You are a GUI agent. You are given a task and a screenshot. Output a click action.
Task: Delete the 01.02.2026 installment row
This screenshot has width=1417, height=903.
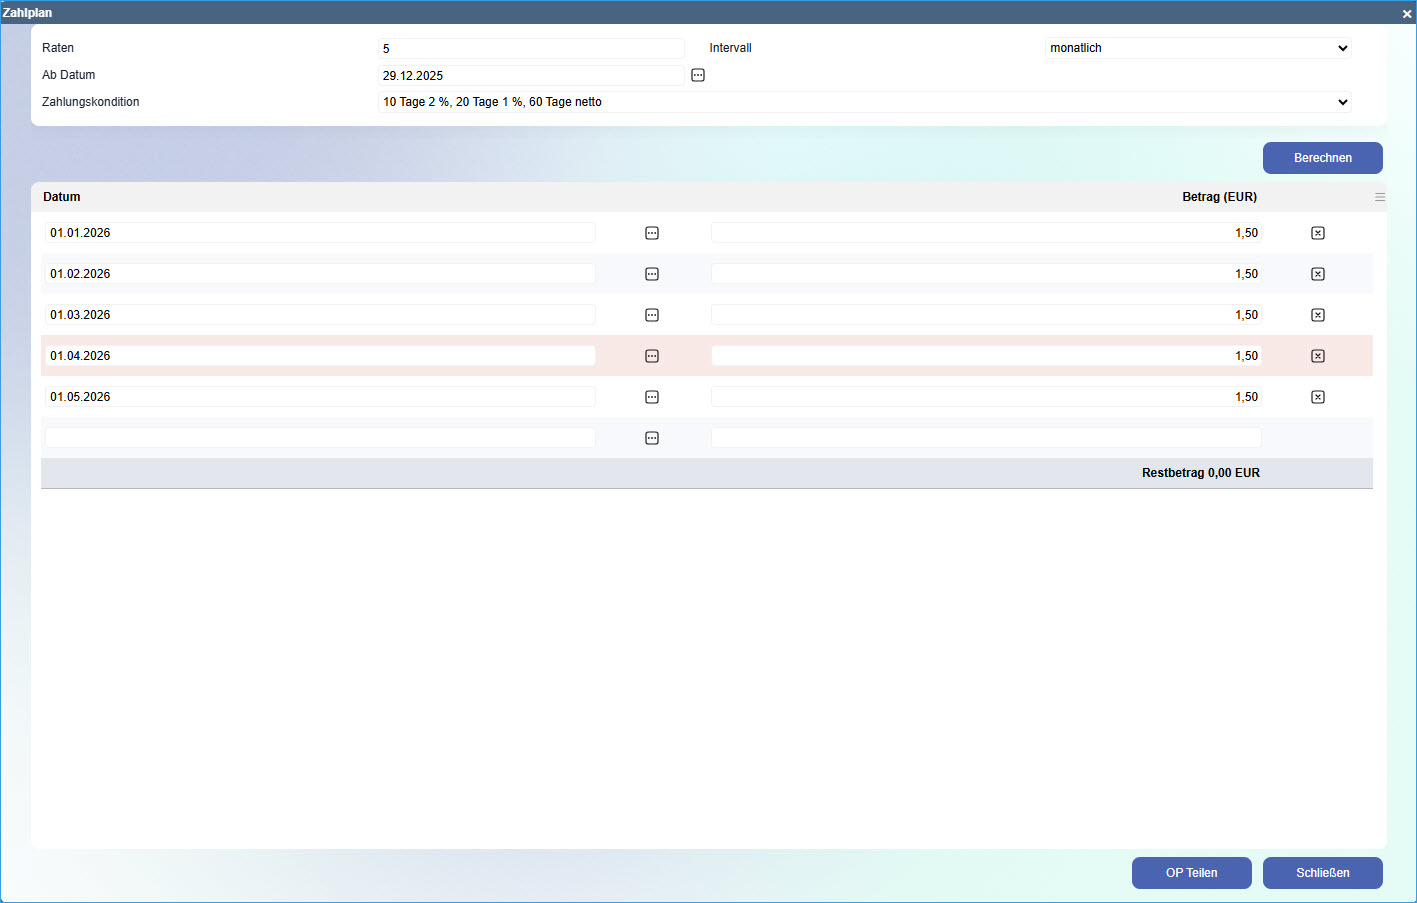click(1318, 274)
